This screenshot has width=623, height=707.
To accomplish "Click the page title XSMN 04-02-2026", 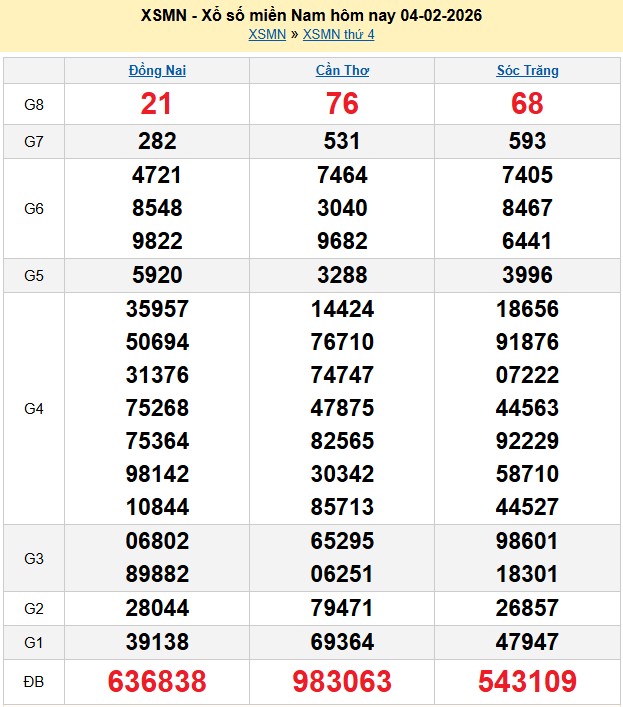I will [311, 16].
